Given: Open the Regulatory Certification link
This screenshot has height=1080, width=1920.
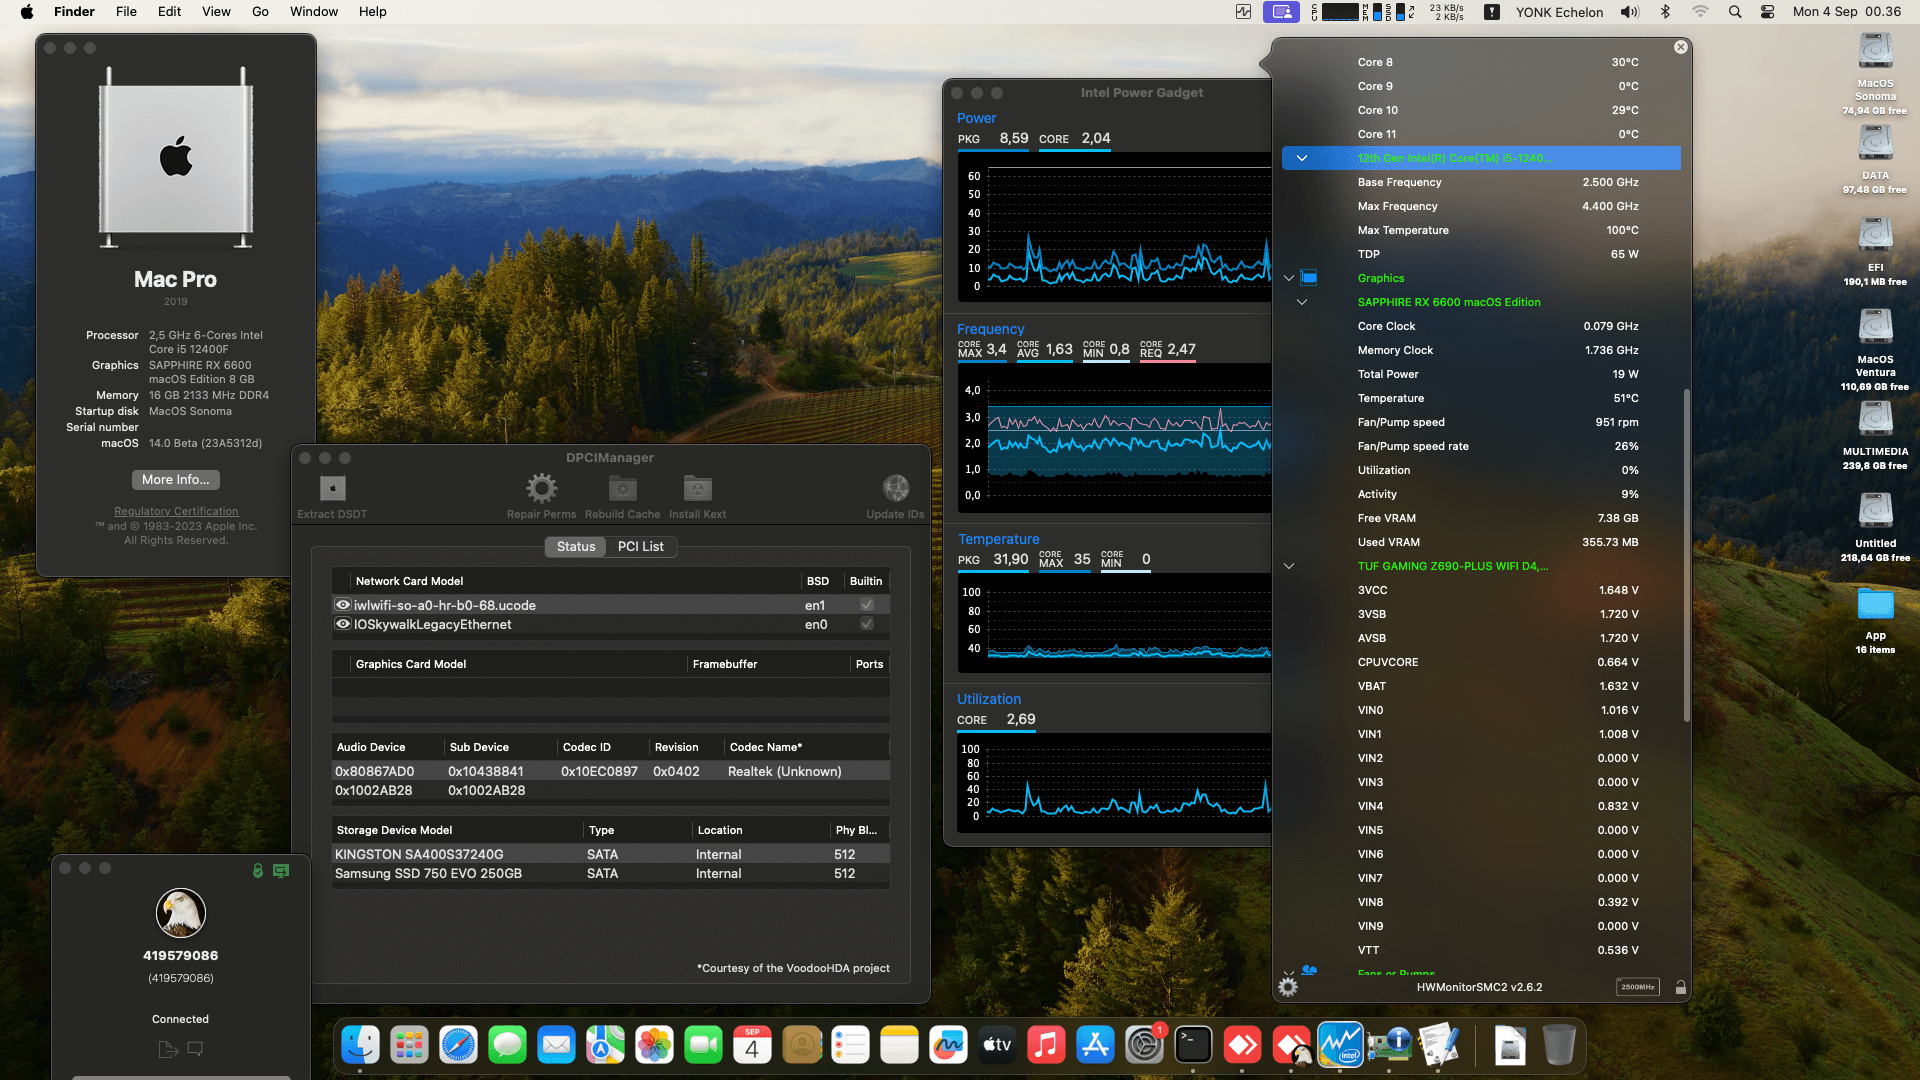Looking at the screenshot, I should click(x=176, y=511).
